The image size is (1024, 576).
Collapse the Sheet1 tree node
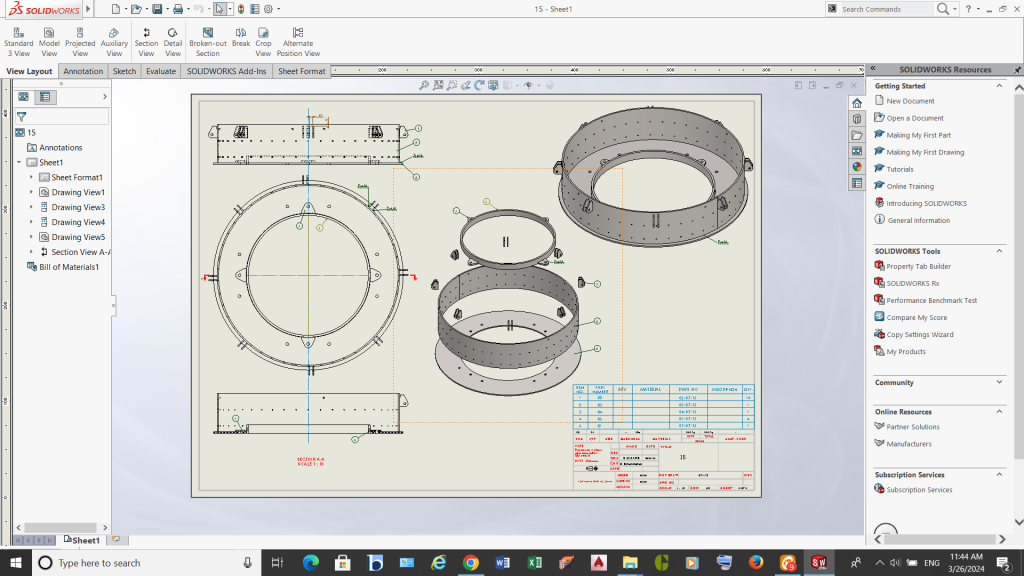tap(19, 162)
